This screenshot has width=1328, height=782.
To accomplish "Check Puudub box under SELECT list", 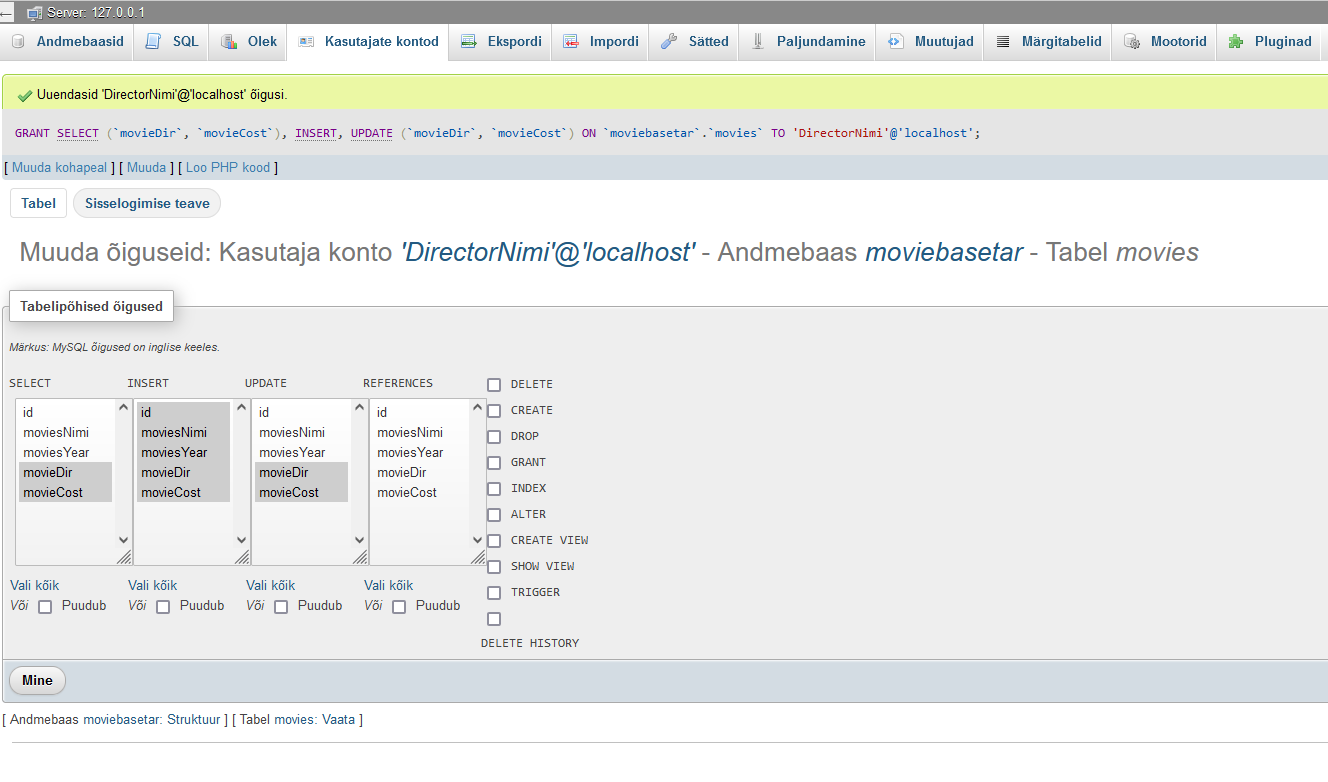I will 45,607.
